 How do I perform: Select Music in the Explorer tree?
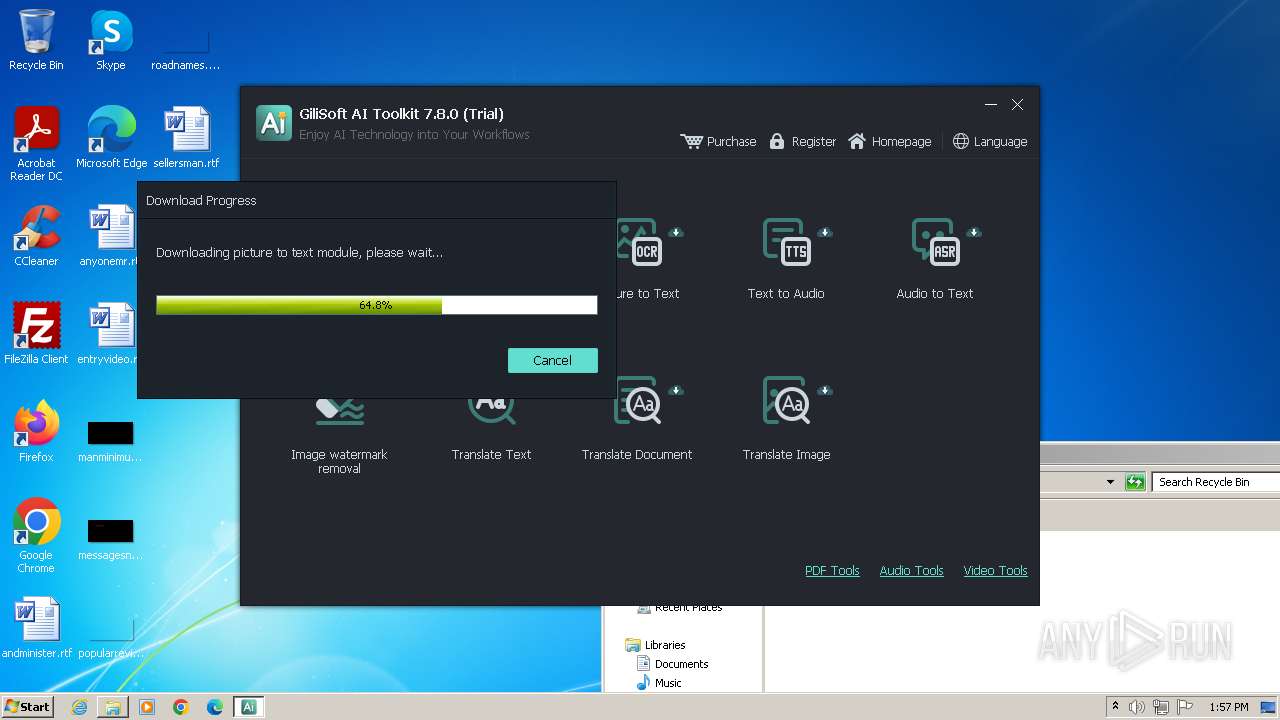pos(660,683)
